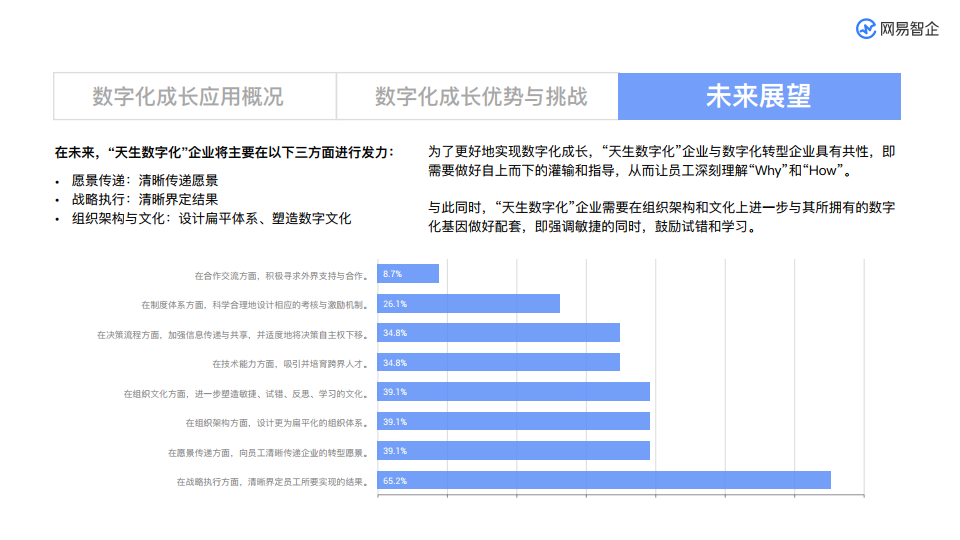Select the 34.8% bar for 技术能力方面
This screenshot has height=540, width=960.
pos(498,362)
